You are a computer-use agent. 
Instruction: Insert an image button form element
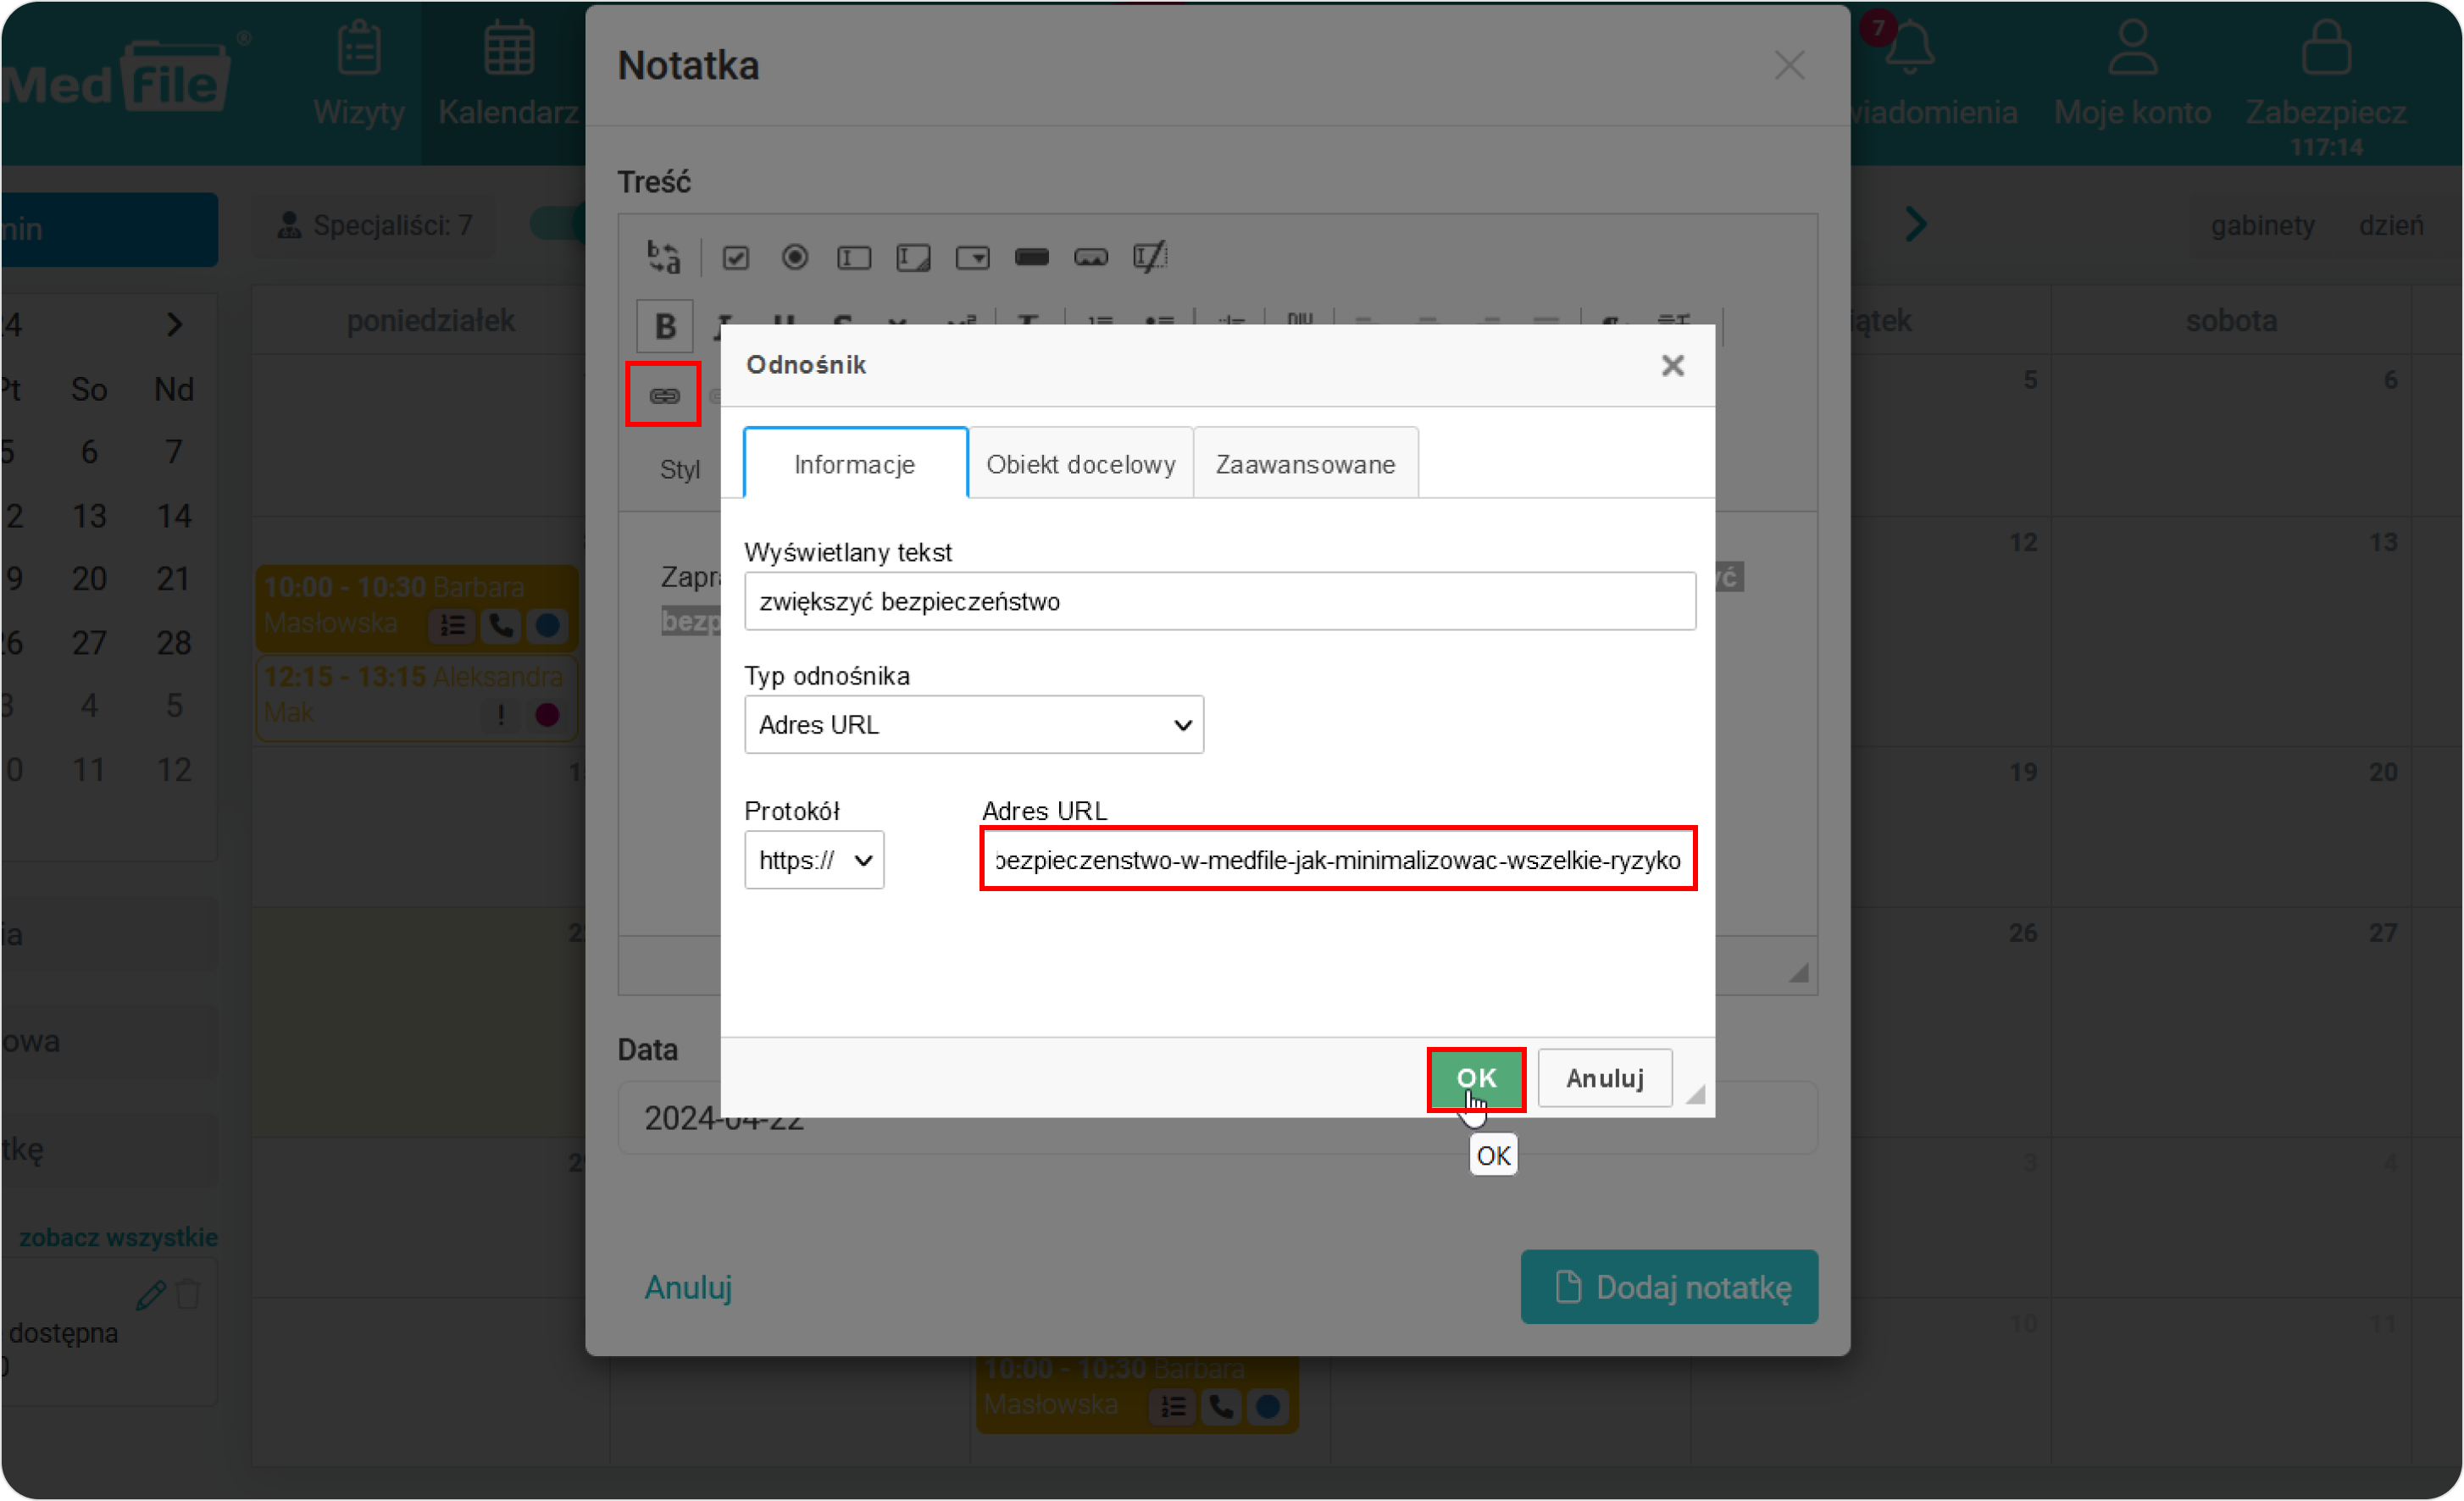click(x=1091, y=258)
